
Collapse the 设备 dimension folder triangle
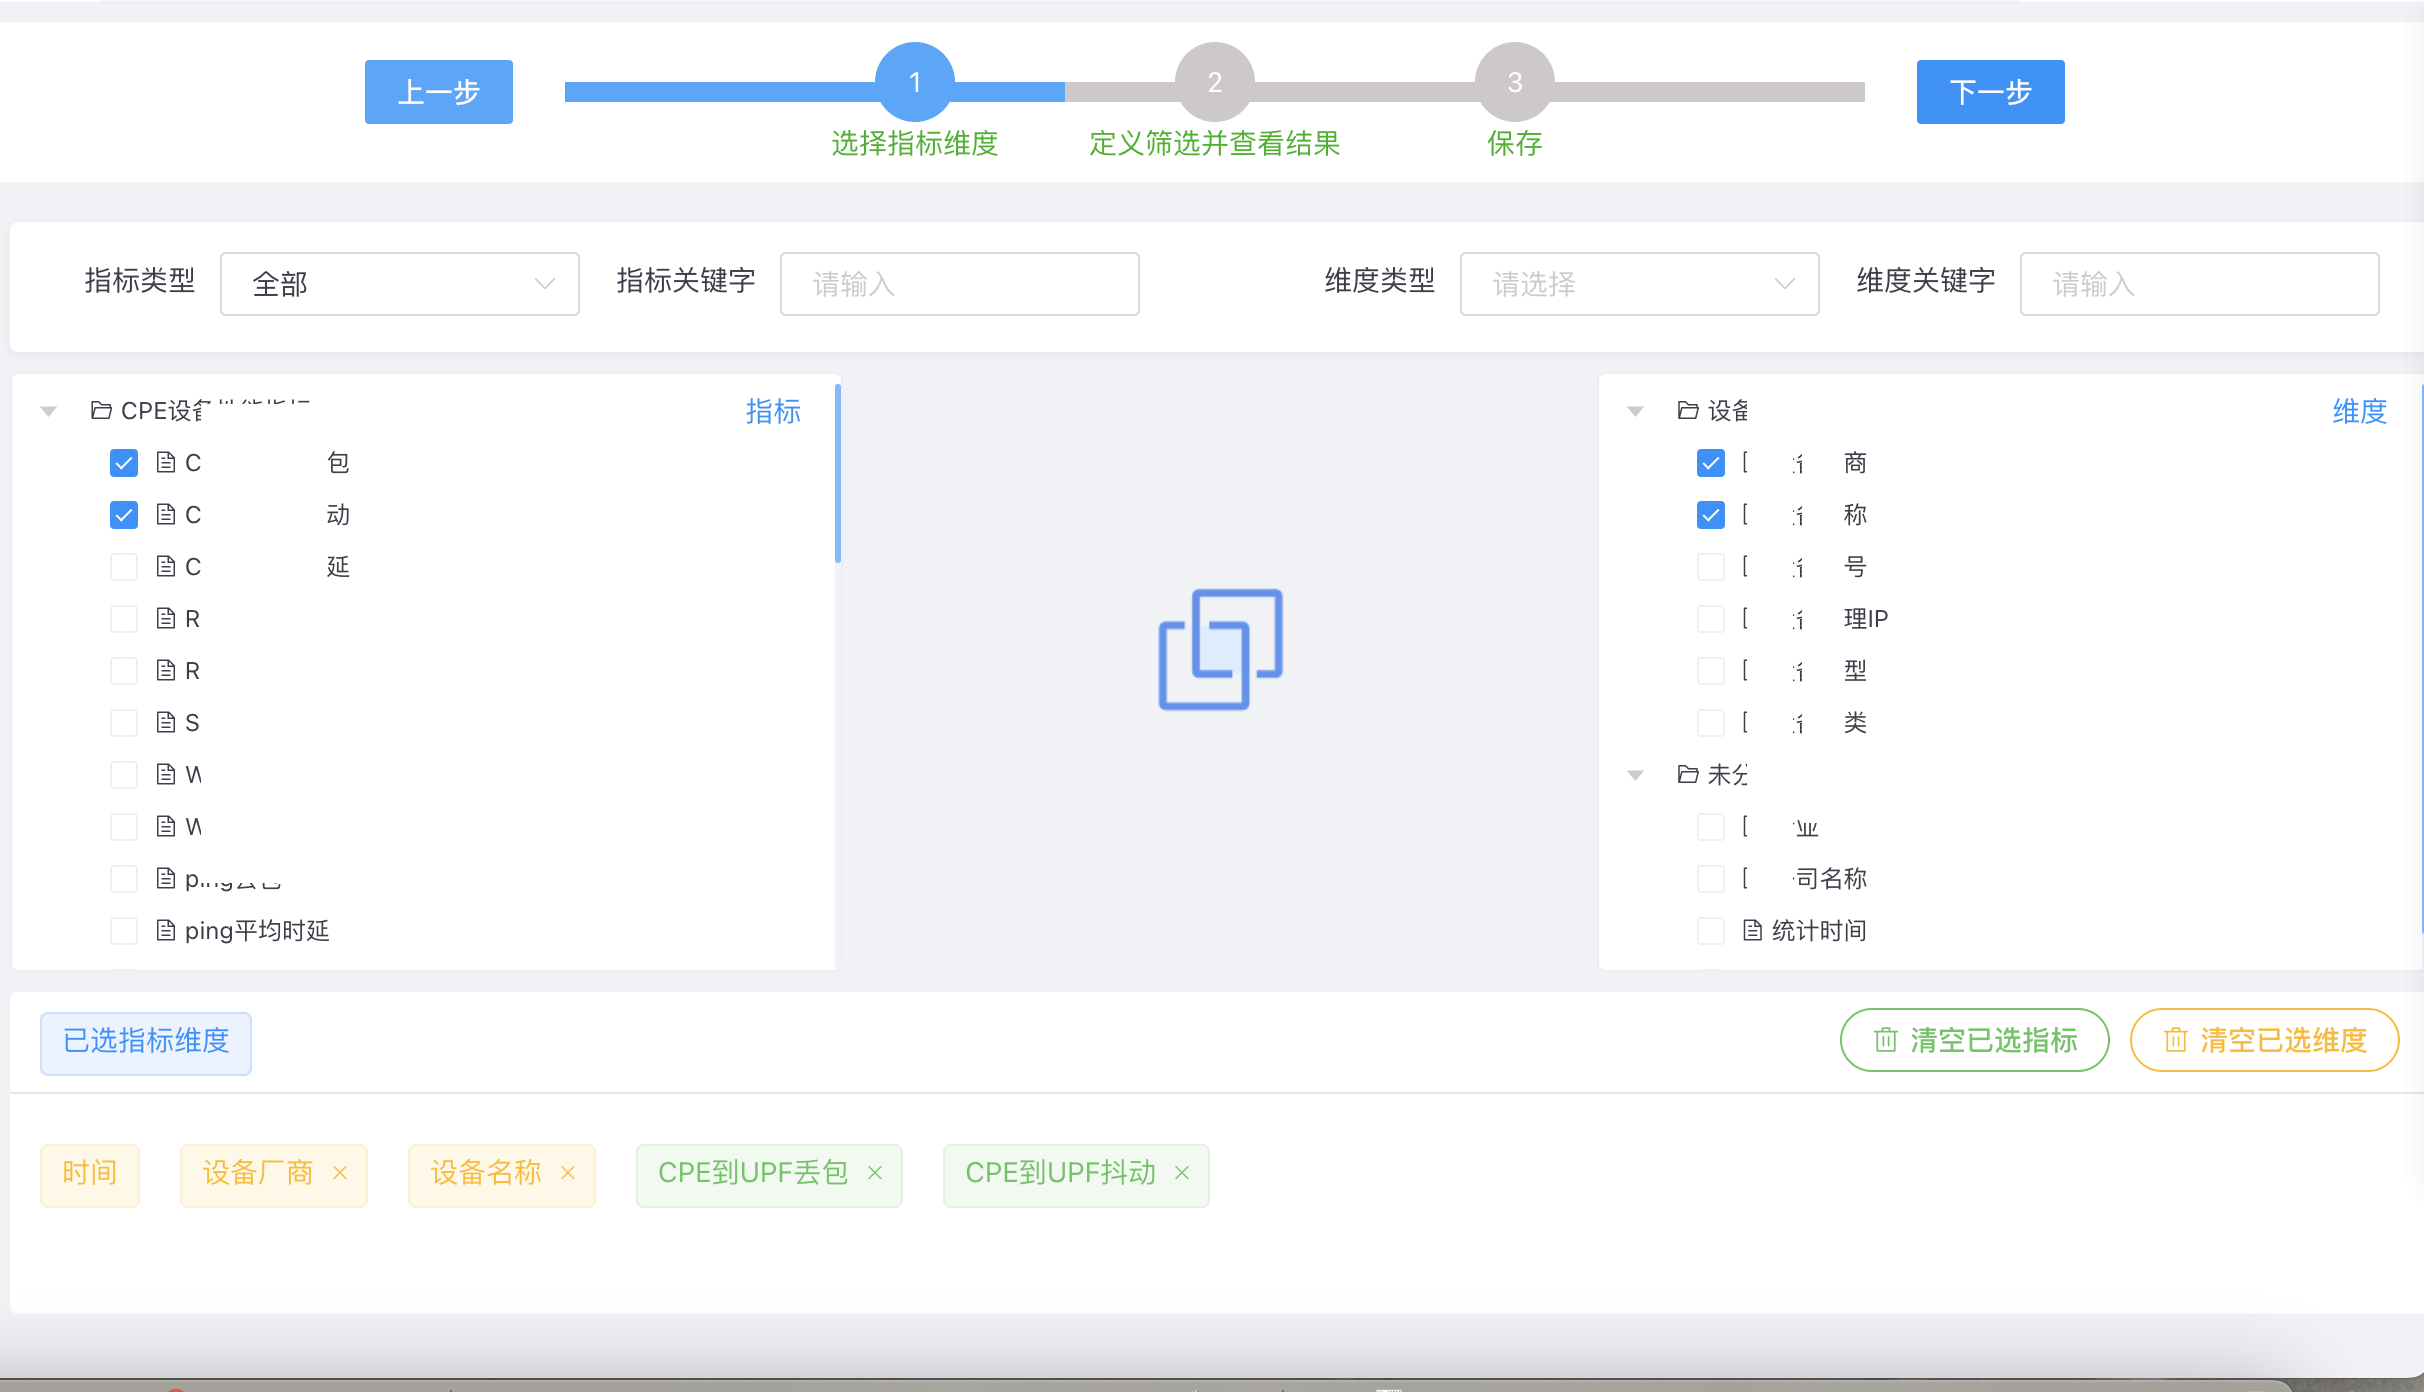1636,411
